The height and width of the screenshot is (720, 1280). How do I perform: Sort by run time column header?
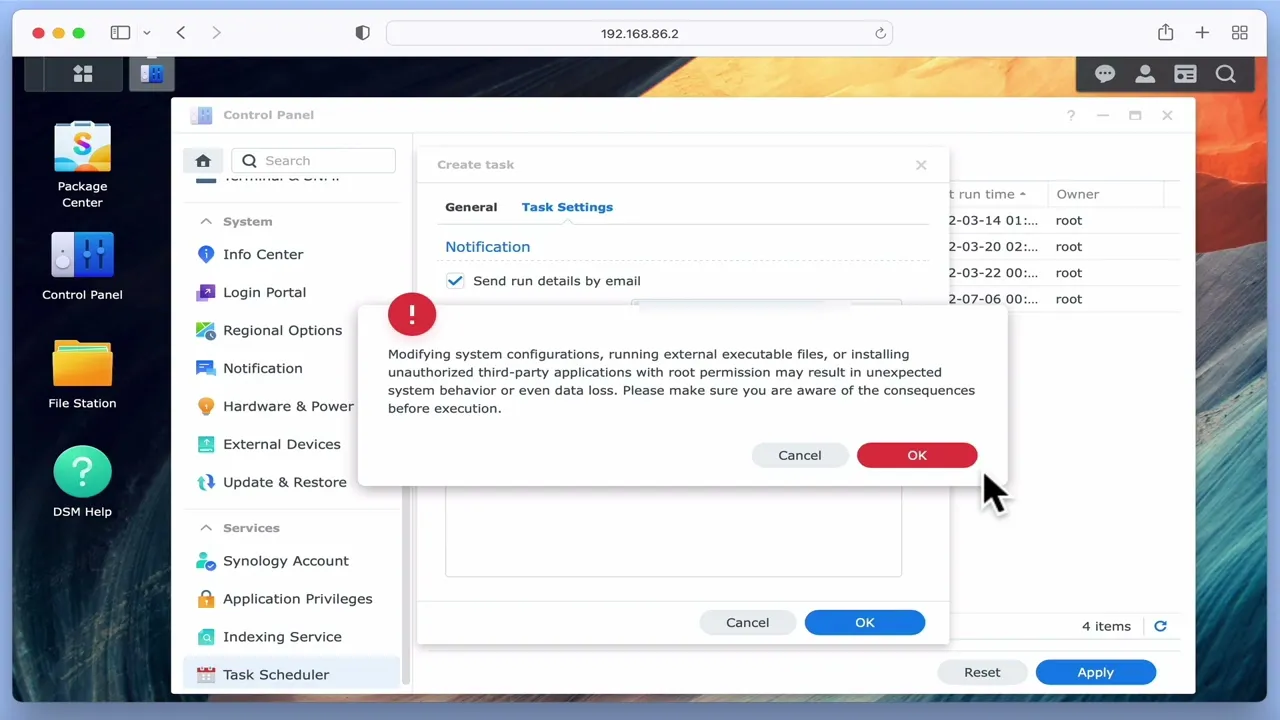point(986,194)
